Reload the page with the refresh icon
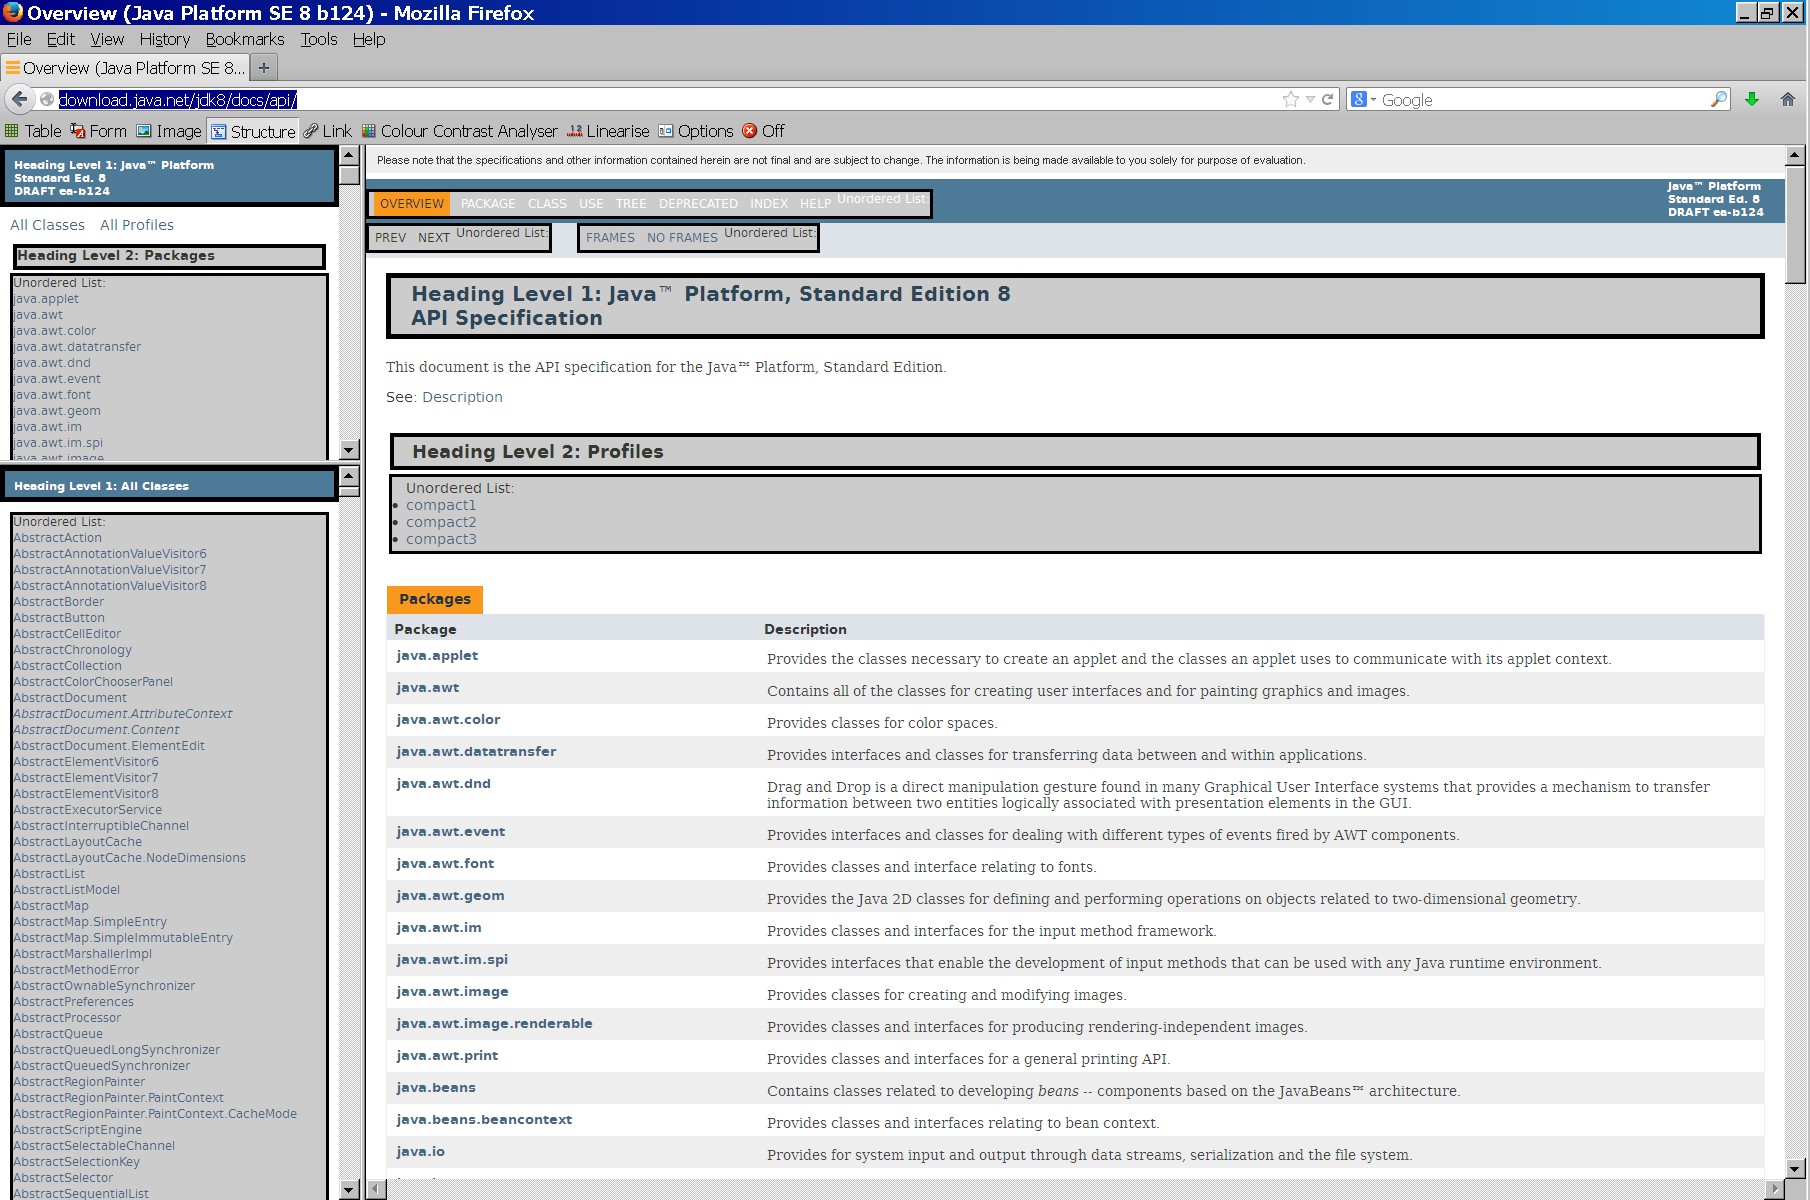This screenshot has width=1810, height=1200. [x=1328, y=99]
